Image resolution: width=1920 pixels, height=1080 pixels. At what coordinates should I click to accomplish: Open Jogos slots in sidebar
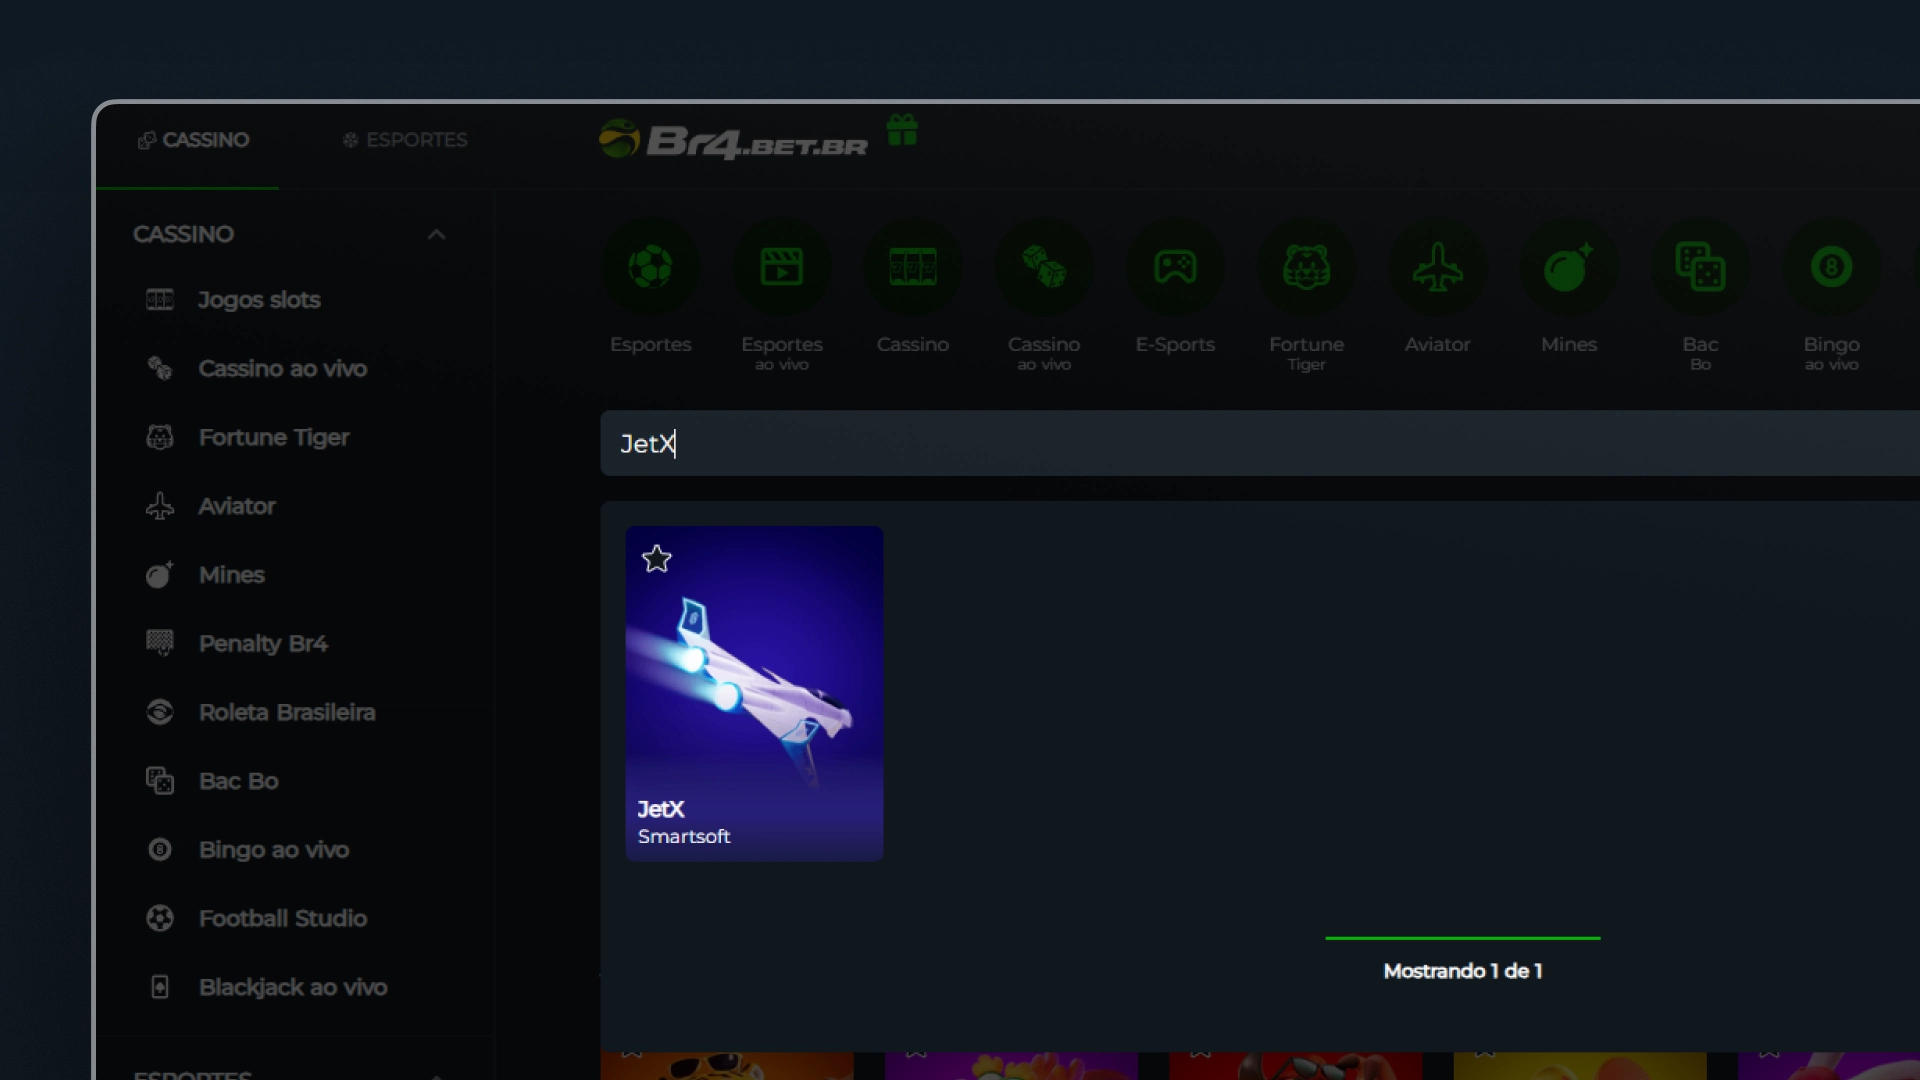[x=258, y=300]
